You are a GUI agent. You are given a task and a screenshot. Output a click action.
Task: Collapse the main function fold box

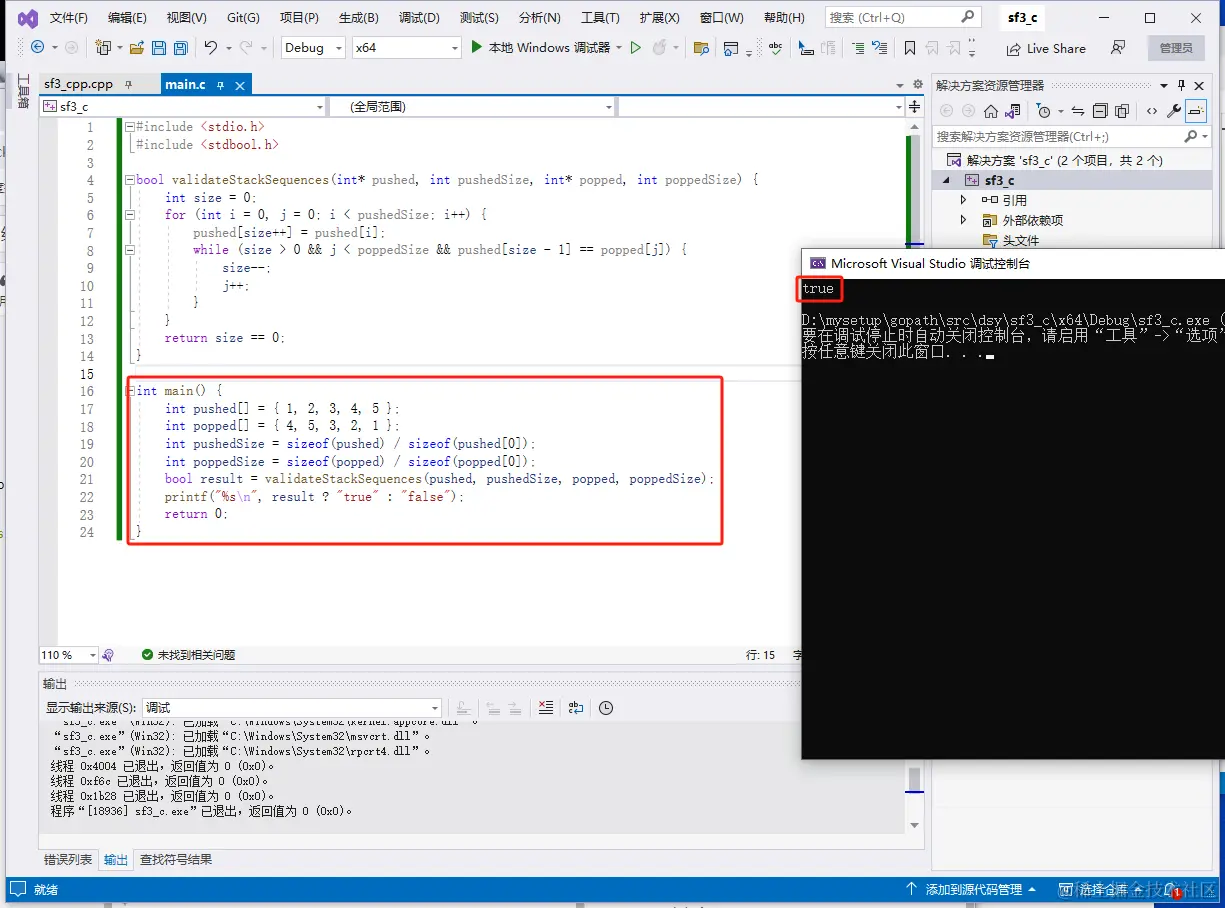tap(130, 391)
